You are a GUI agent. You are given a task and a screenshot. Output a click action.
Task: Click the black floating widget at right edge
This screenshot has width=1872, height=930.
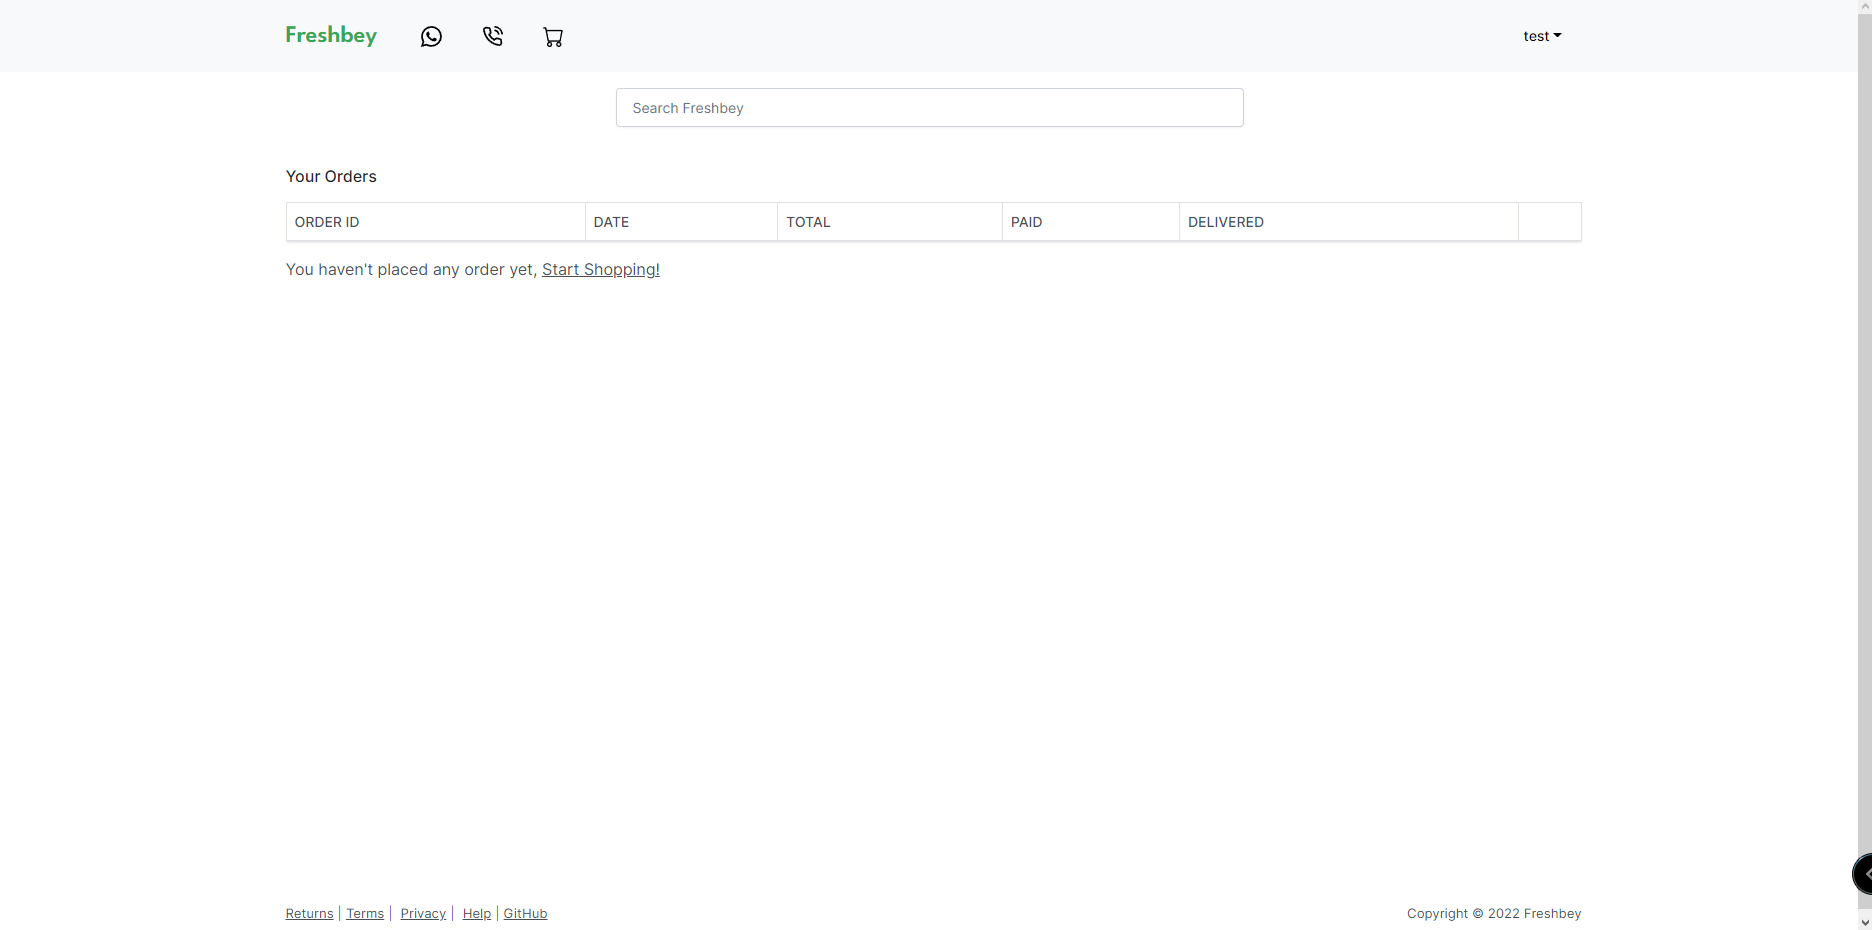coord(1863,874)
